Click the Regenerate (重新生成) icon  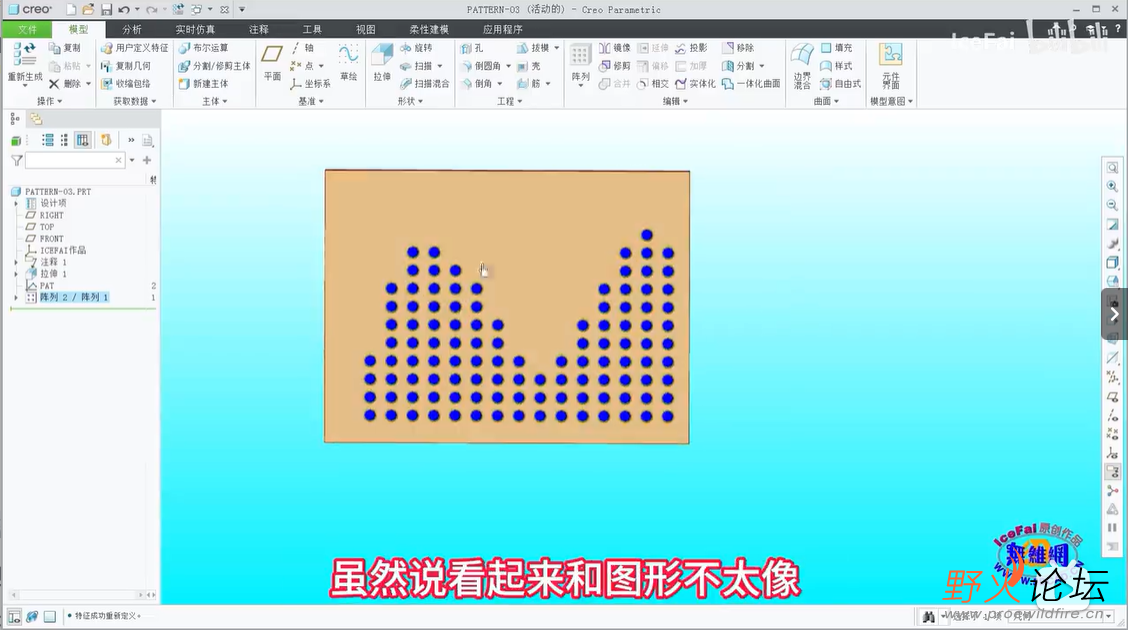pyautogui.click(x=24, y=55)
